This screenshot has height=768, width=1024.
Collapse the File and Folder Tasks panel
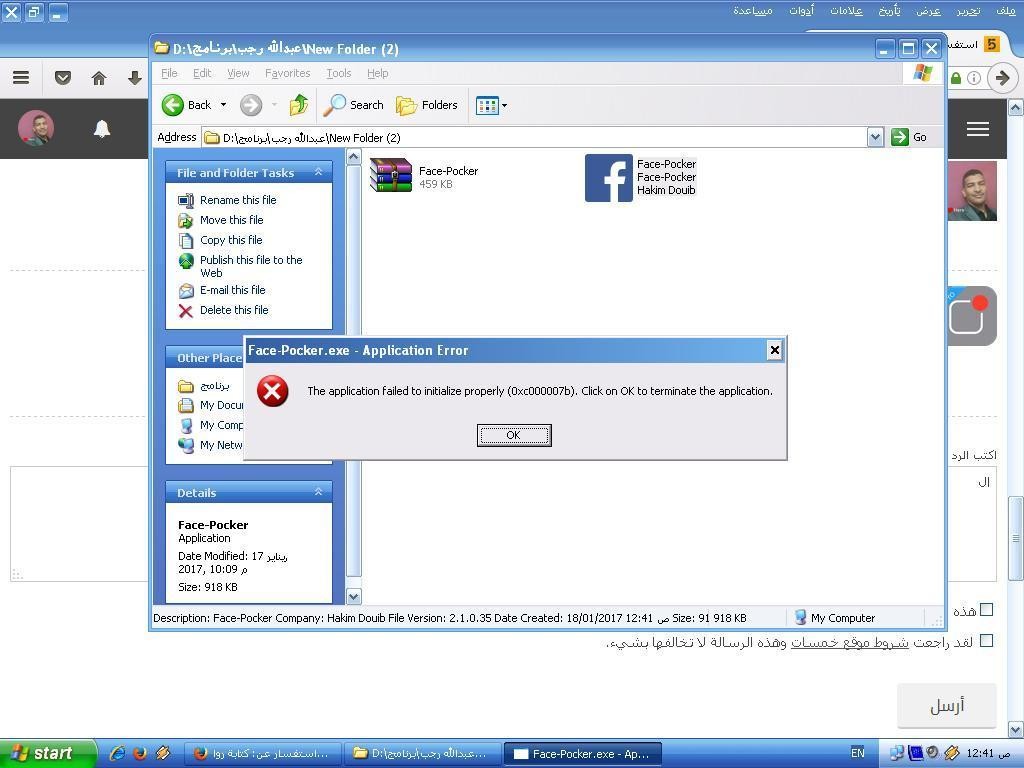coord(318,173)
